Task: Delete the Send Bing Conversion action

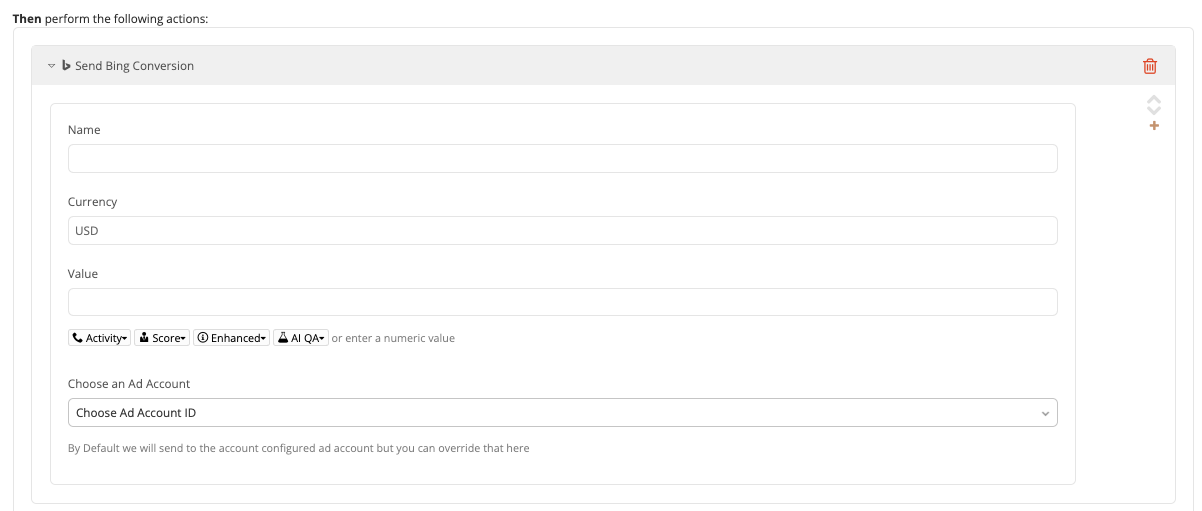Action: point(1150,66)
